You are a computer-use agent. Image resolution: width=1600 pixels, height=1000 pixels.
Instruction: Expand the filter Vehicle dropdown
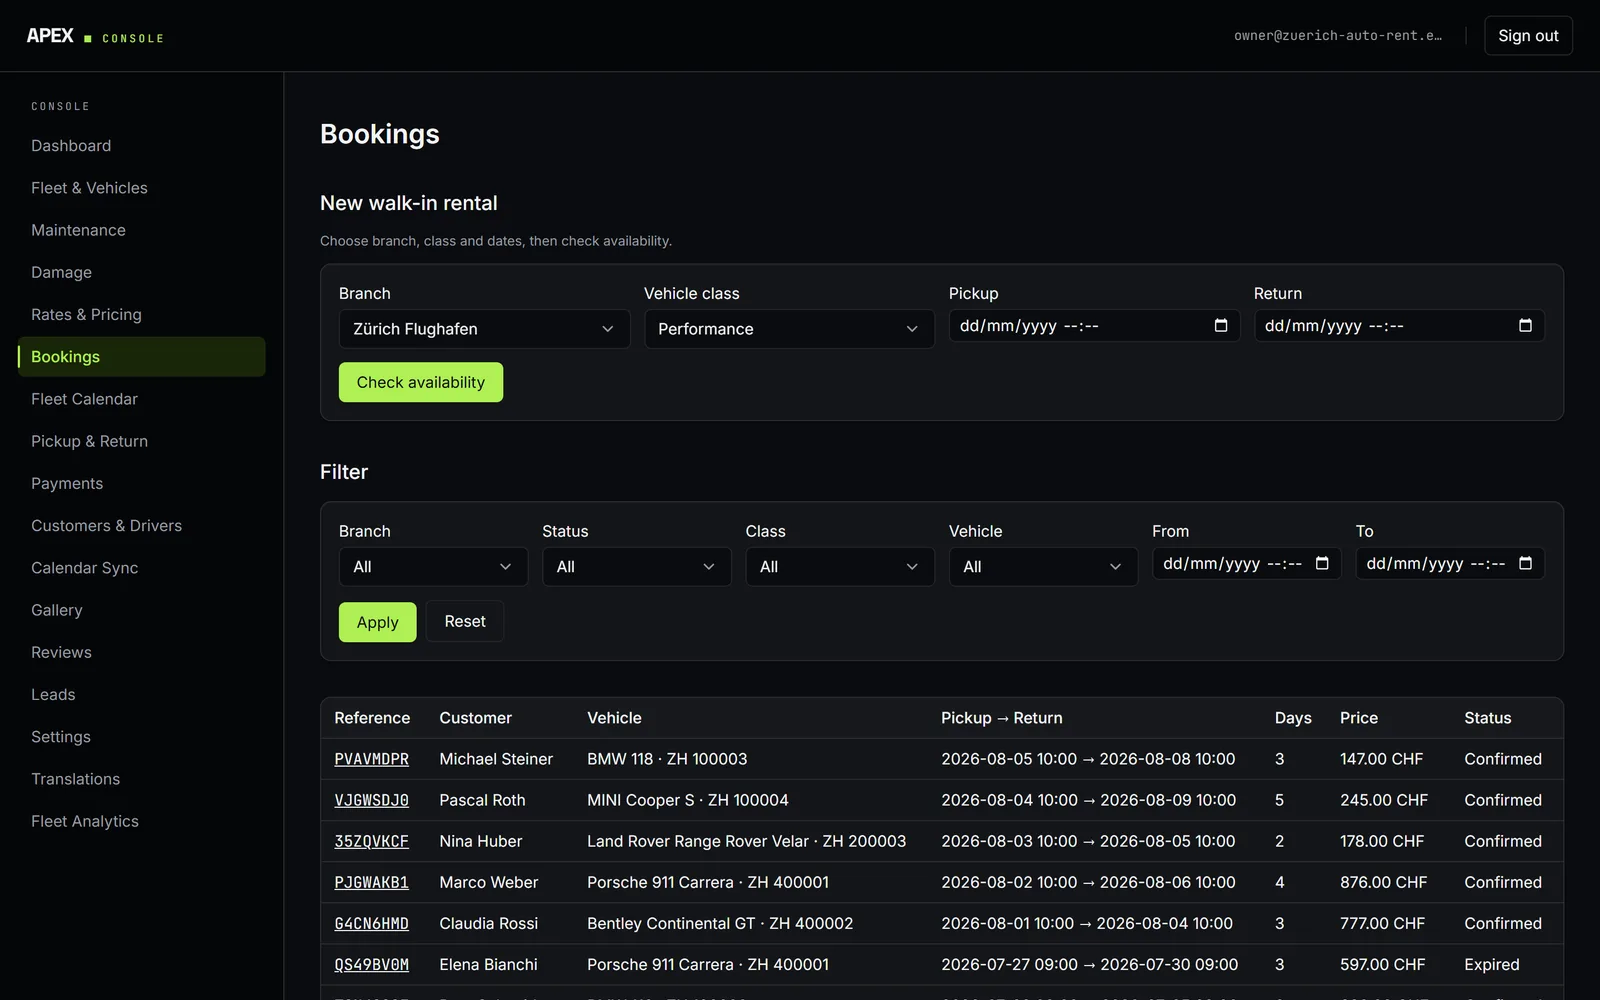[1043, 567]
